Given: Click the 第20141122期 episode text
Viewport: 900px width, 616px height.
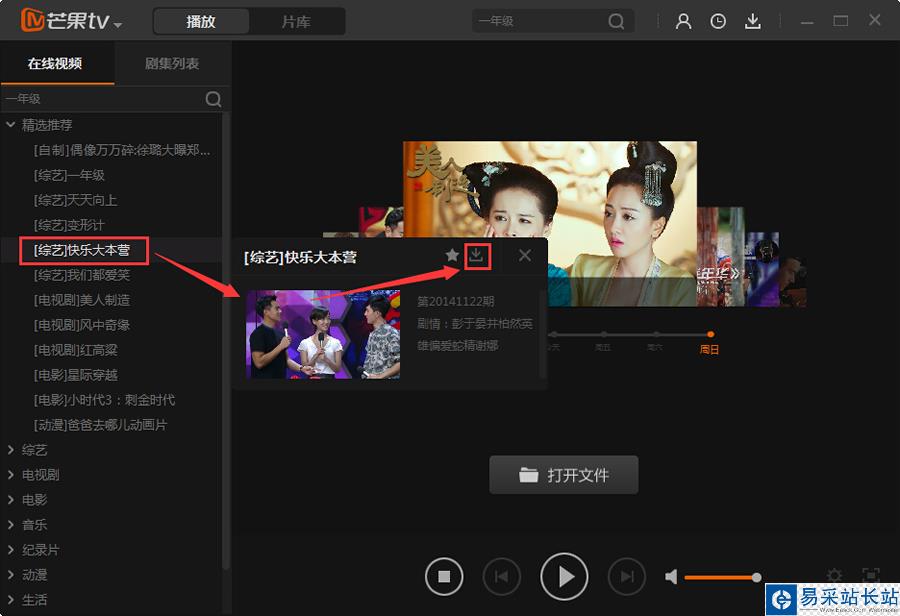Looking at the screenshot, I should pos(456,301).
